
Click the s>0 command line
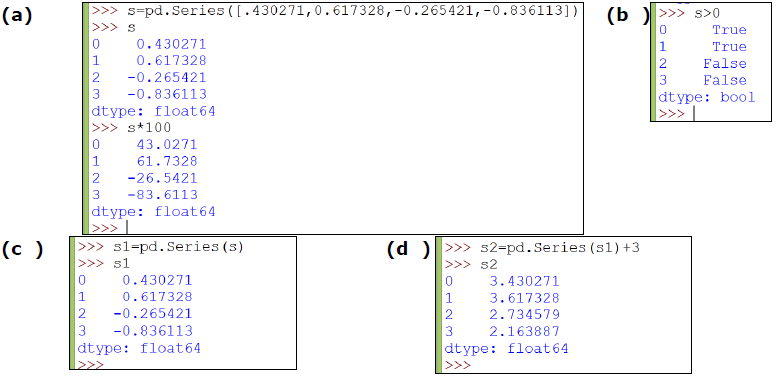point(689,14)
